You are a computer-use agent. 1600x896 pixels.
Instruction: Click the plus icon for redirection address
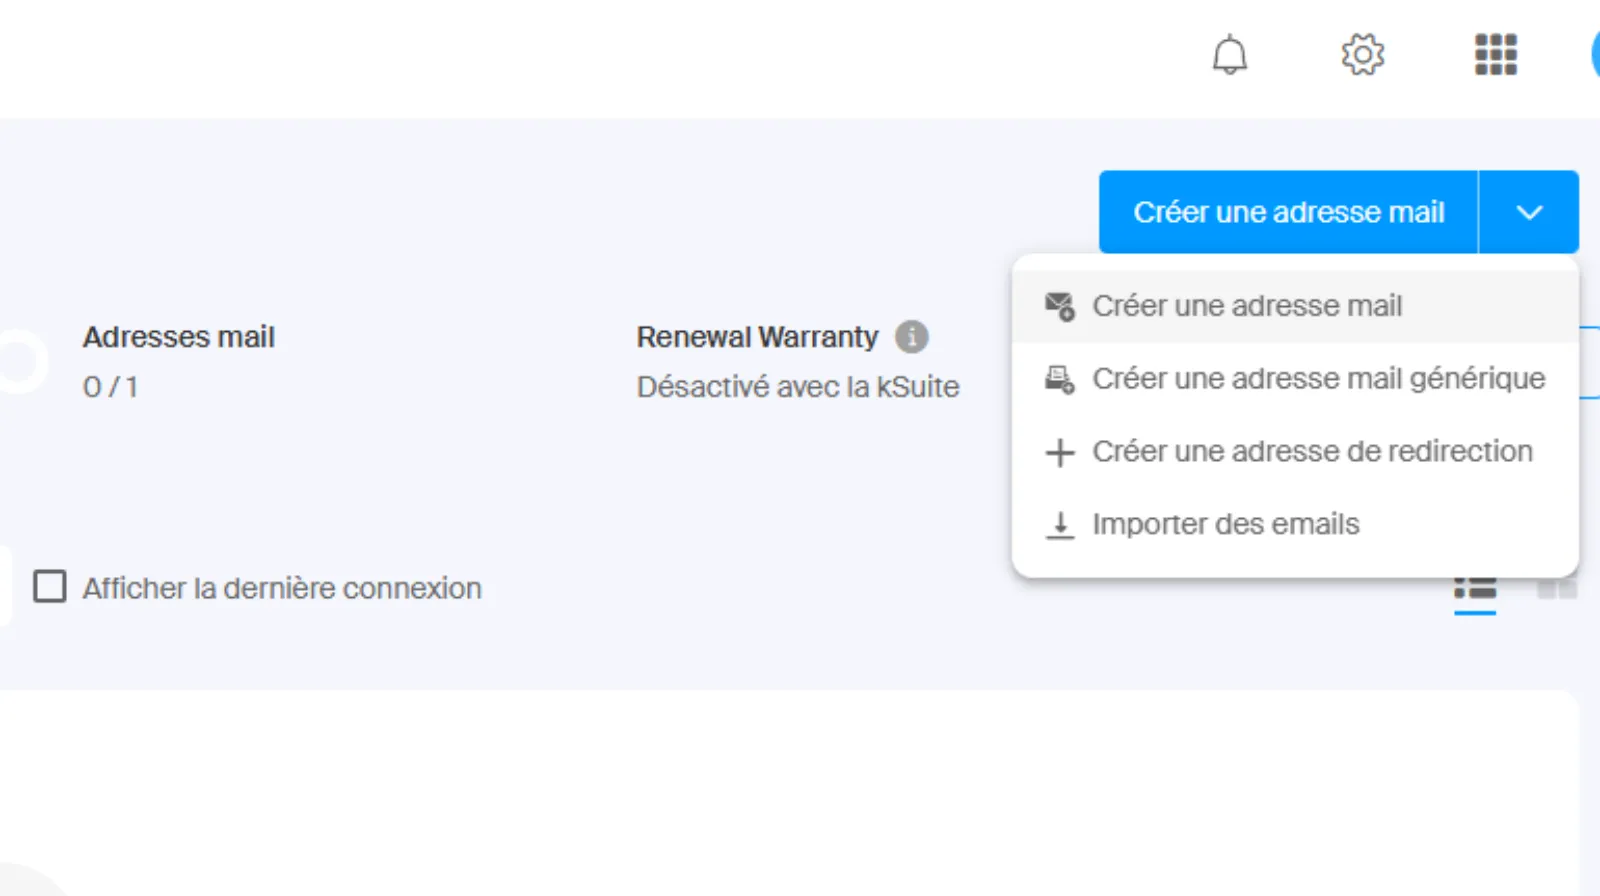1059,452
